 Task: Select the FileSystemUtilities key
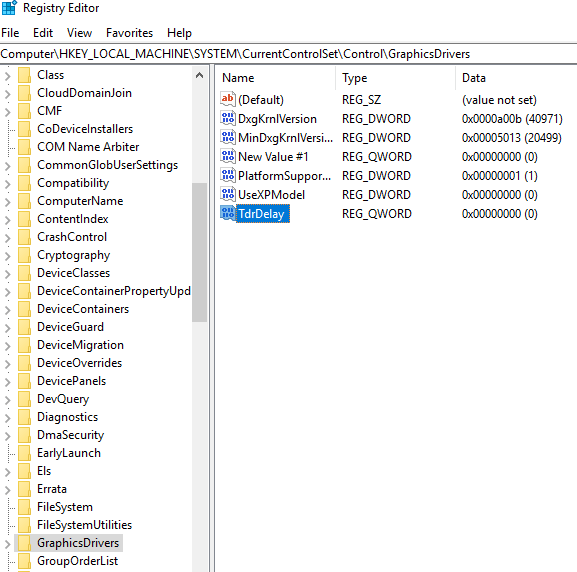pos(84,525)
